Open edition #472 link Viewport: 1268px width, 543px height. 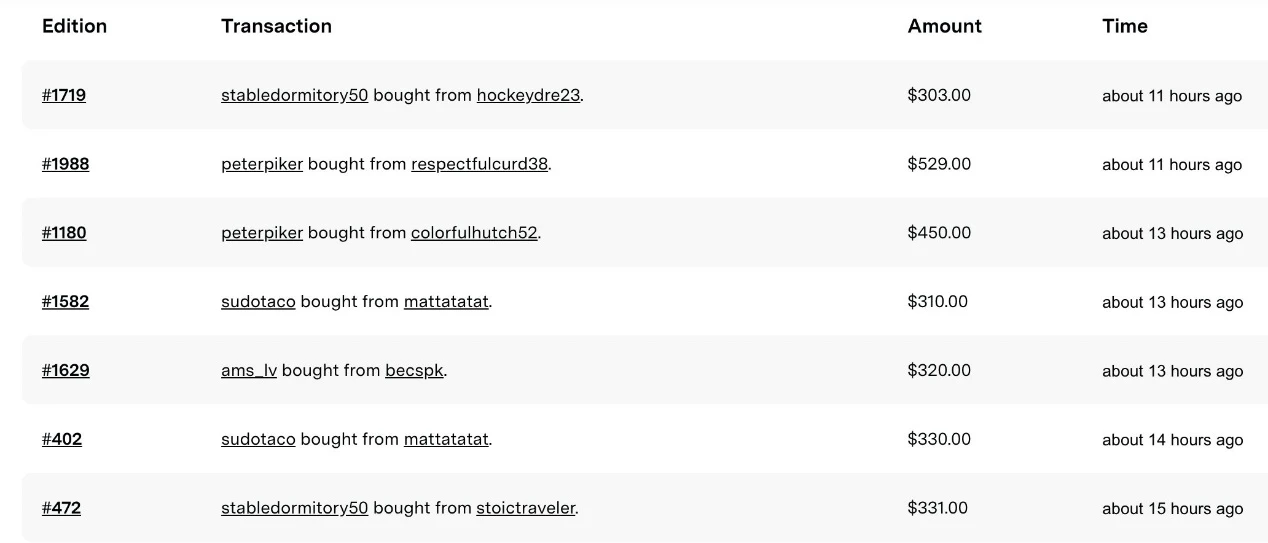(61, 508)
